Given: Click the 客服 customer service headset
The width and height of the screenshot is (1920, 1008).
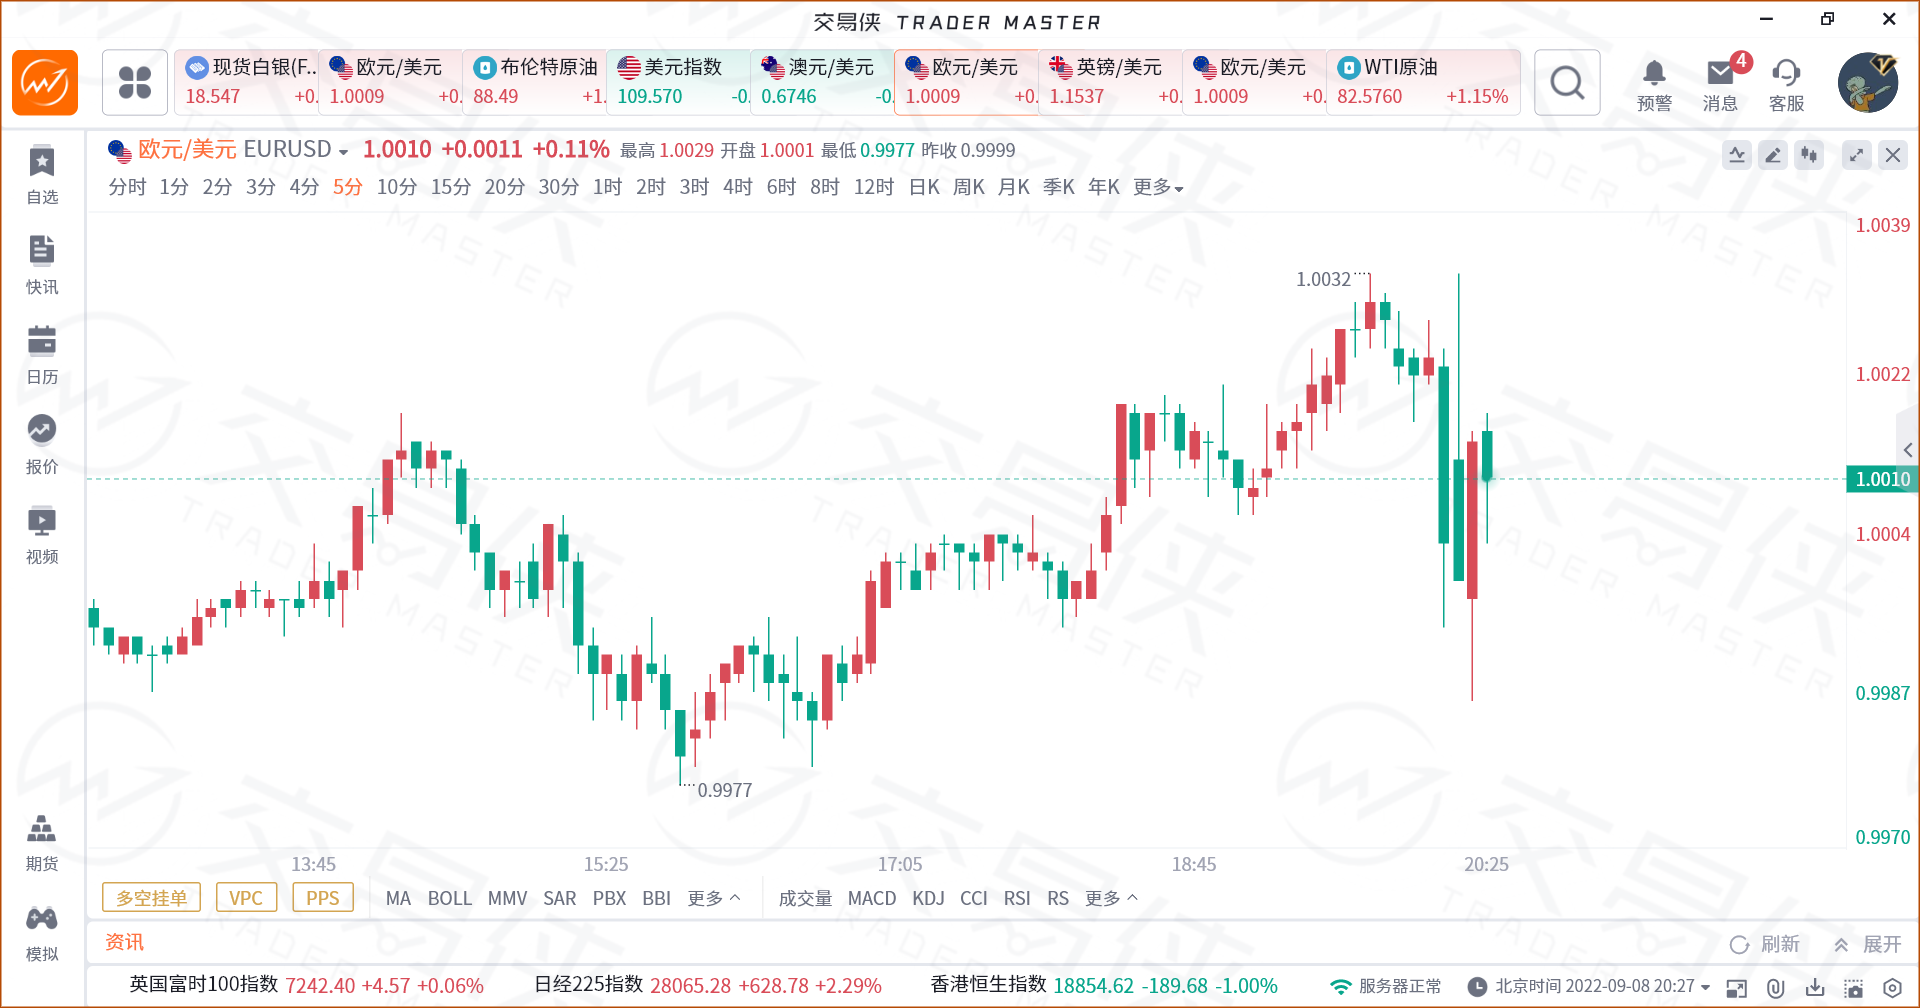Looking at the screenshot, I should (1786, 83).
